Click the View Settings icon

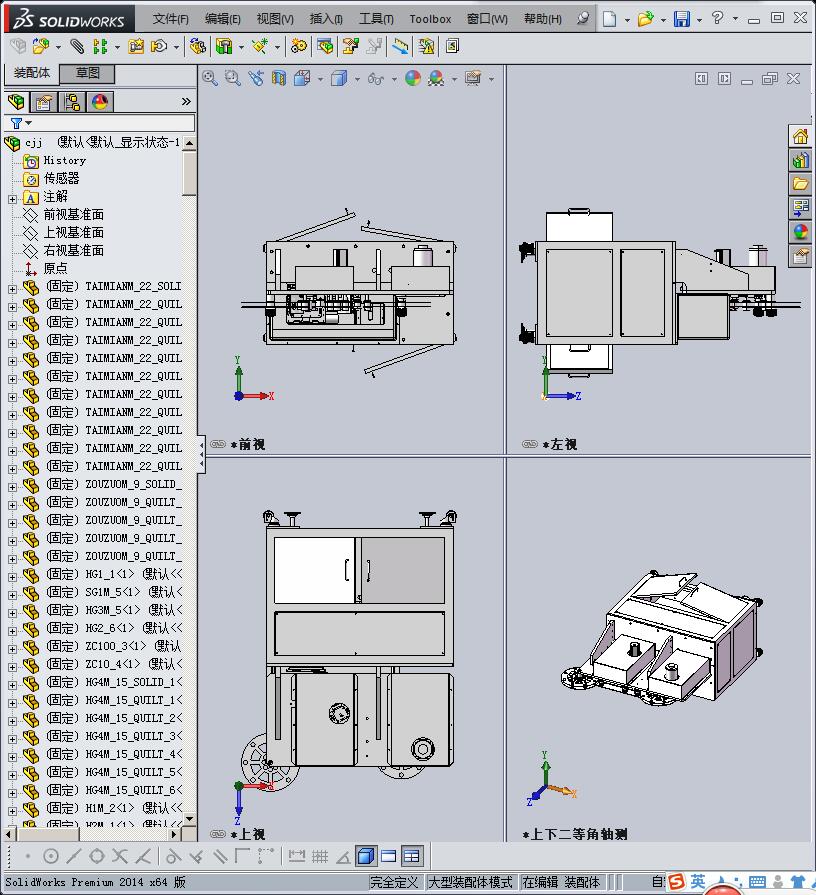pos(473,78)
